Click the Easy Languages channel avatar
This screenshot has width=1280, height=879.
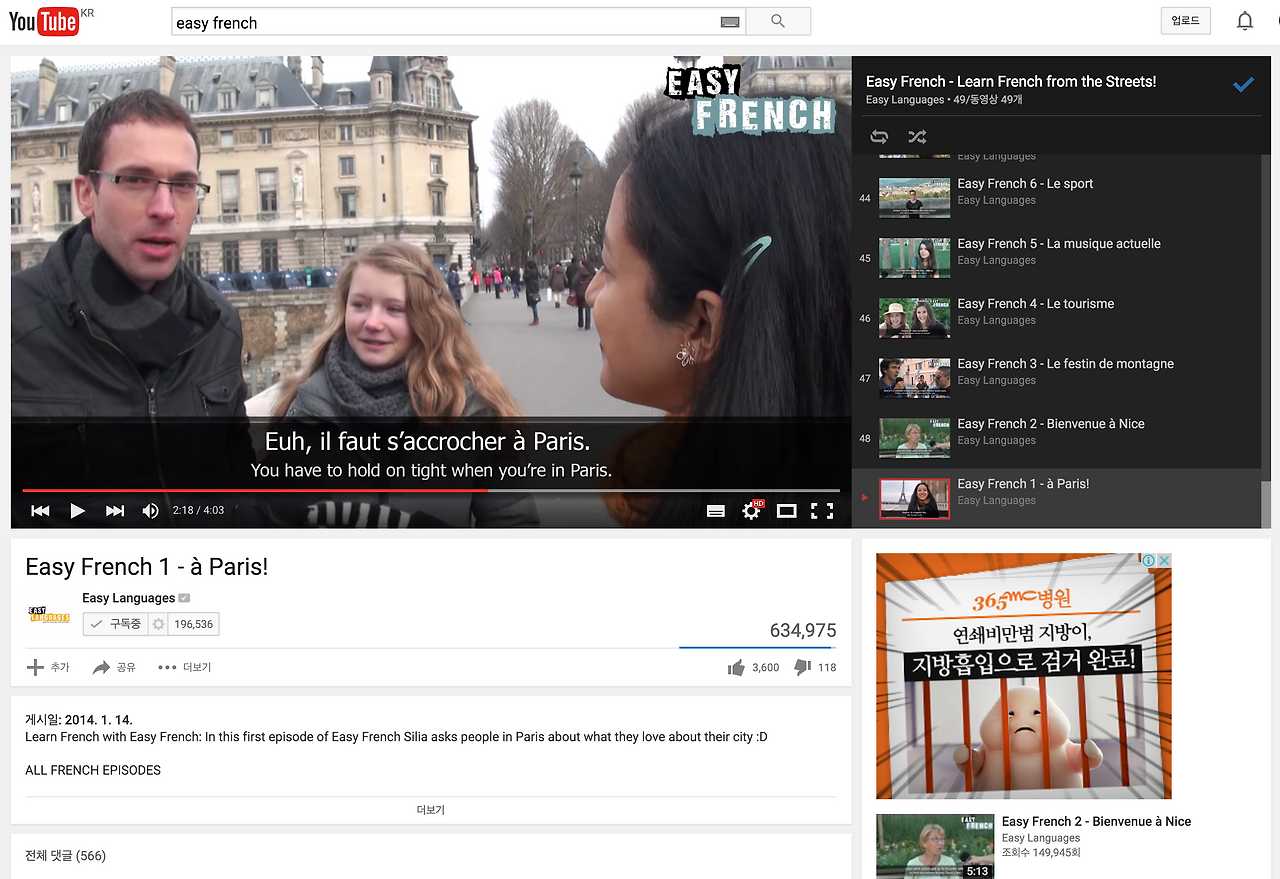49,614
